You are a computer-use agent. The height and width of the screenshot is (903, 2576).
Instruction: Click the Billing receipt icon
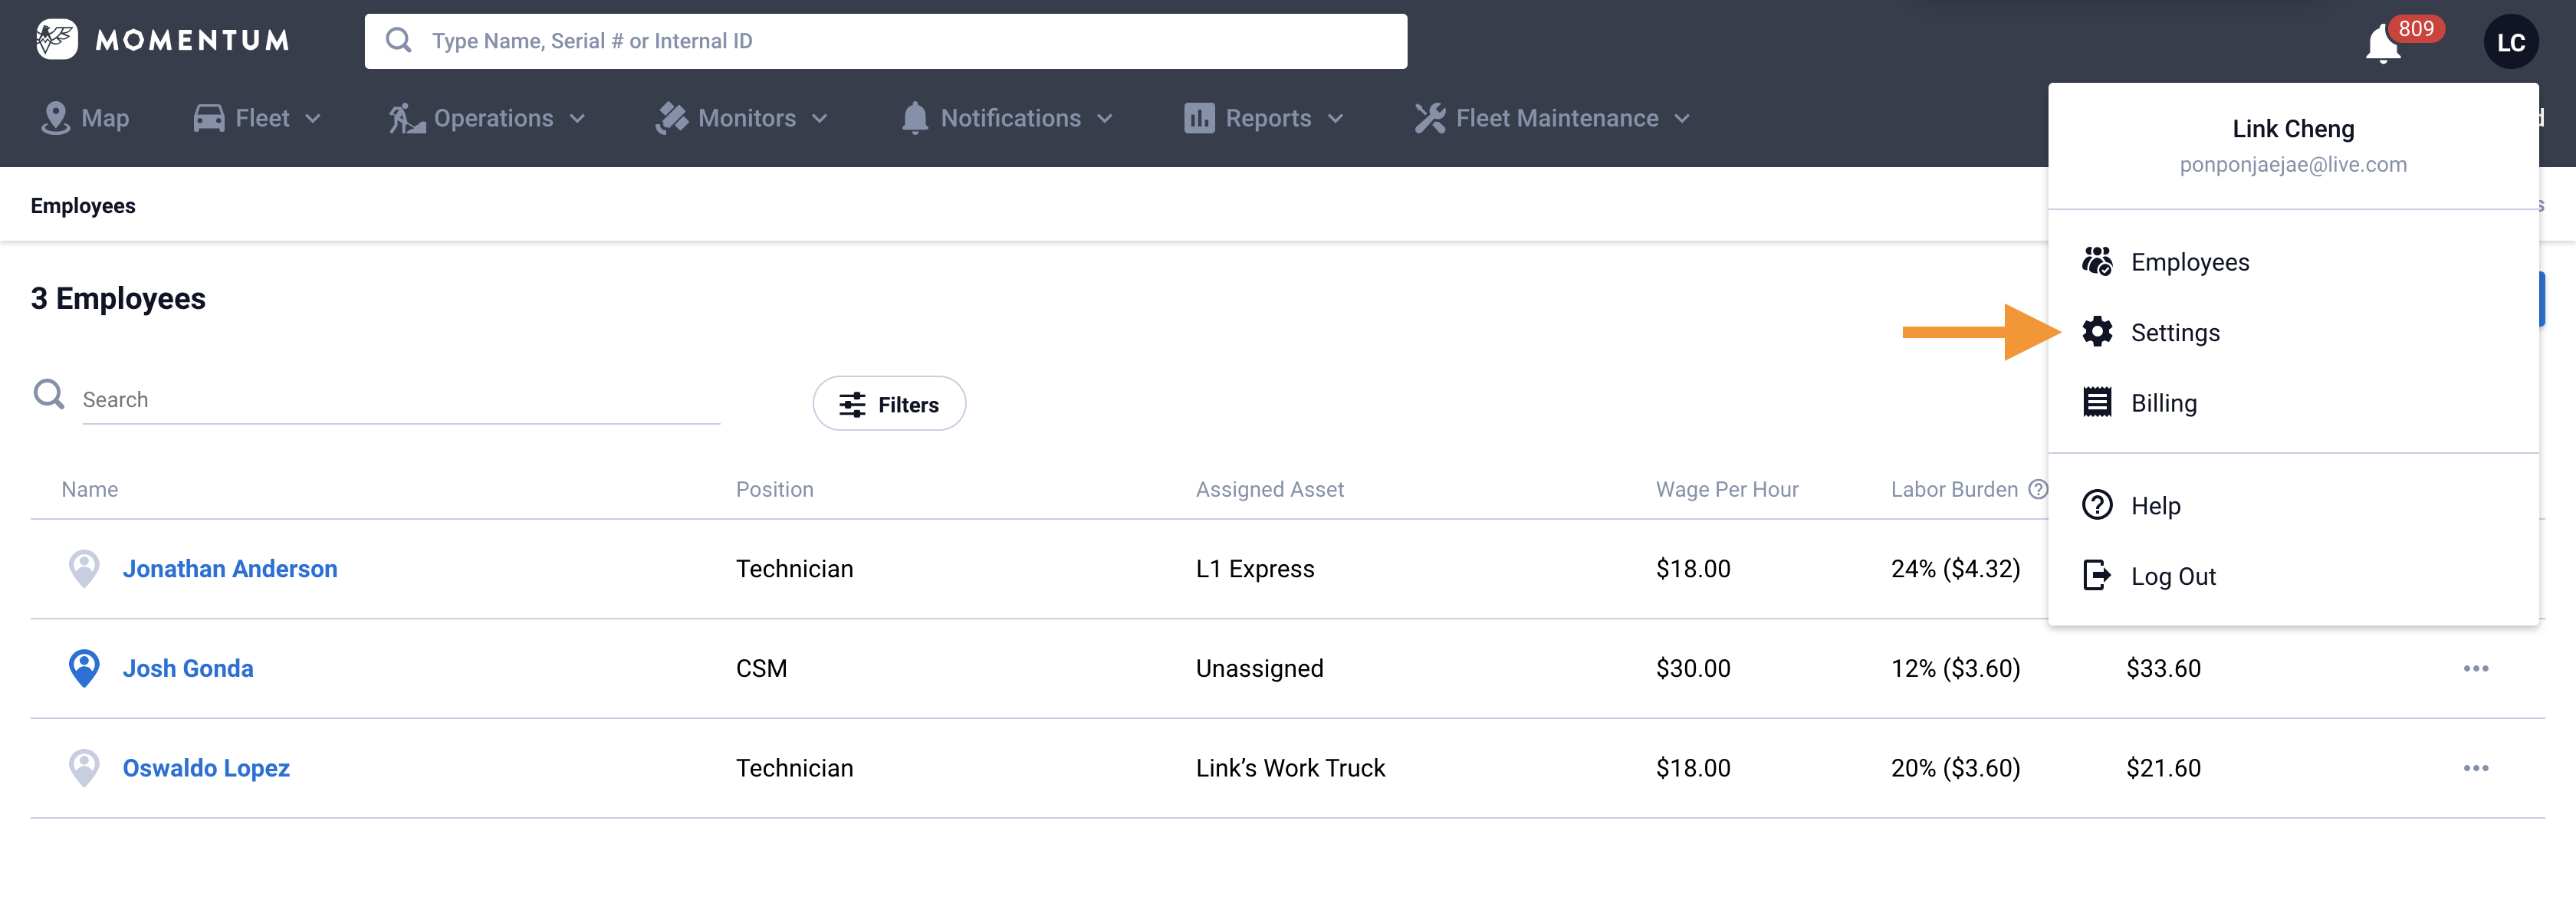coord(2096,402)
